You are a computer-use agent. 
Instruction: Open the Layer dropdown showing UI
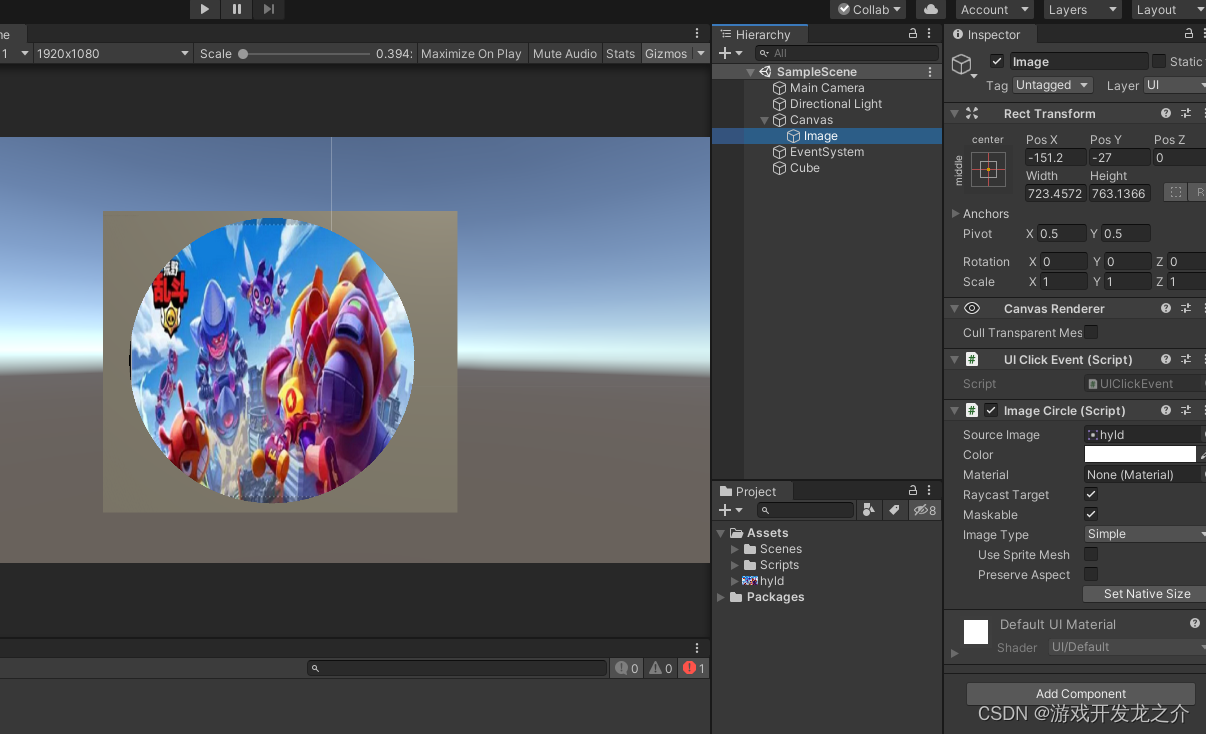tap(1174, 85)
